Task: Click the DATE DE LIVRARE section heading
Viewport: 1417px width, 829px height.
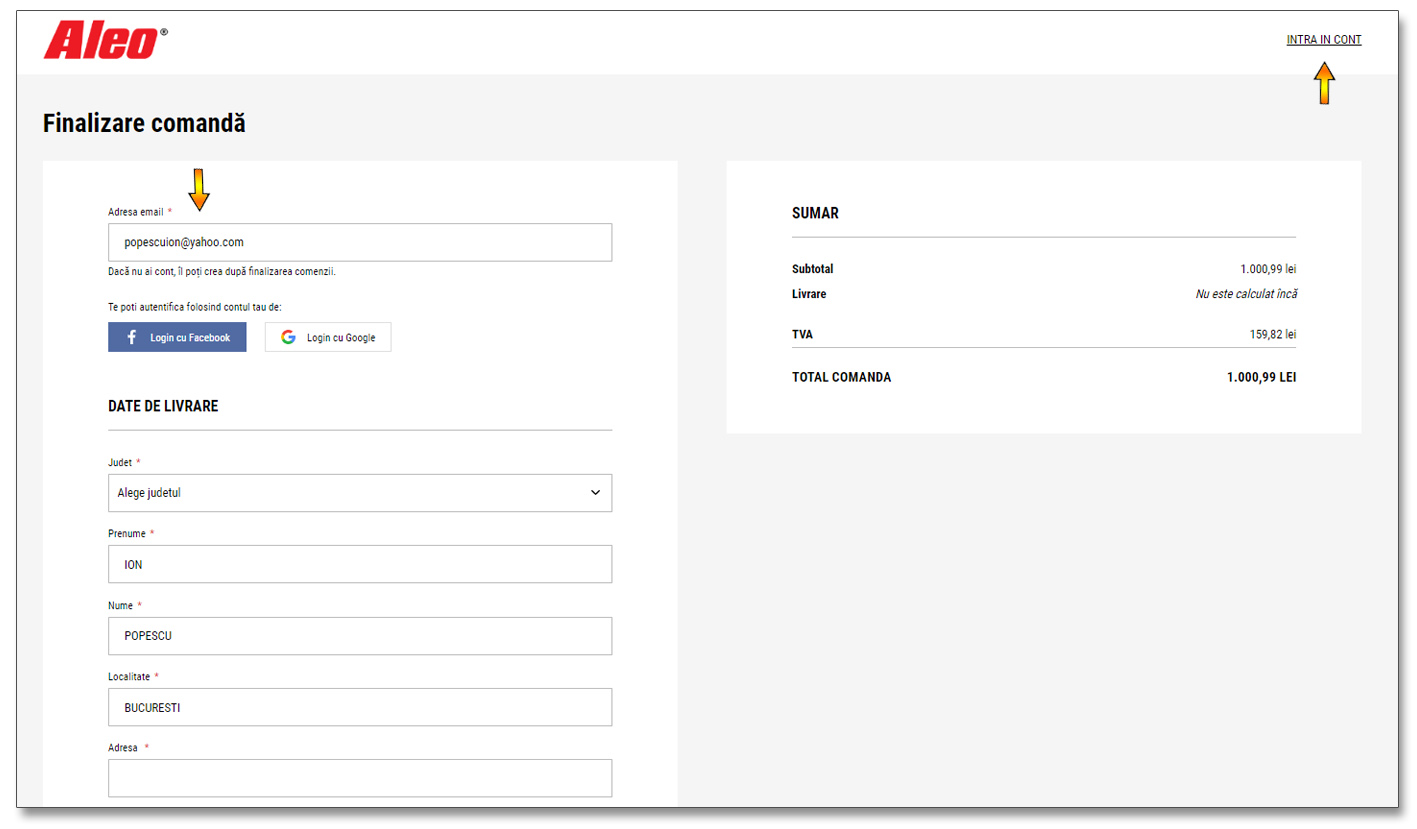Action: click(x=163, y=406)
